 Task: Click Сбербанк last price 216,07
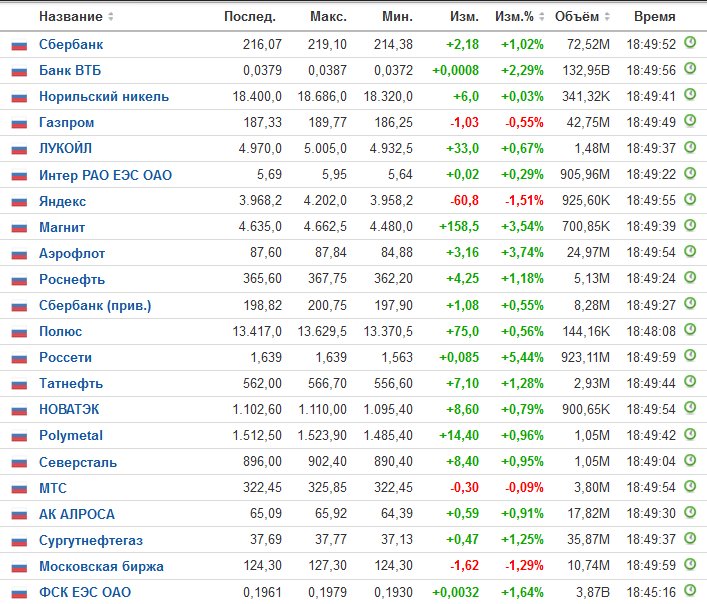[262, 45]
